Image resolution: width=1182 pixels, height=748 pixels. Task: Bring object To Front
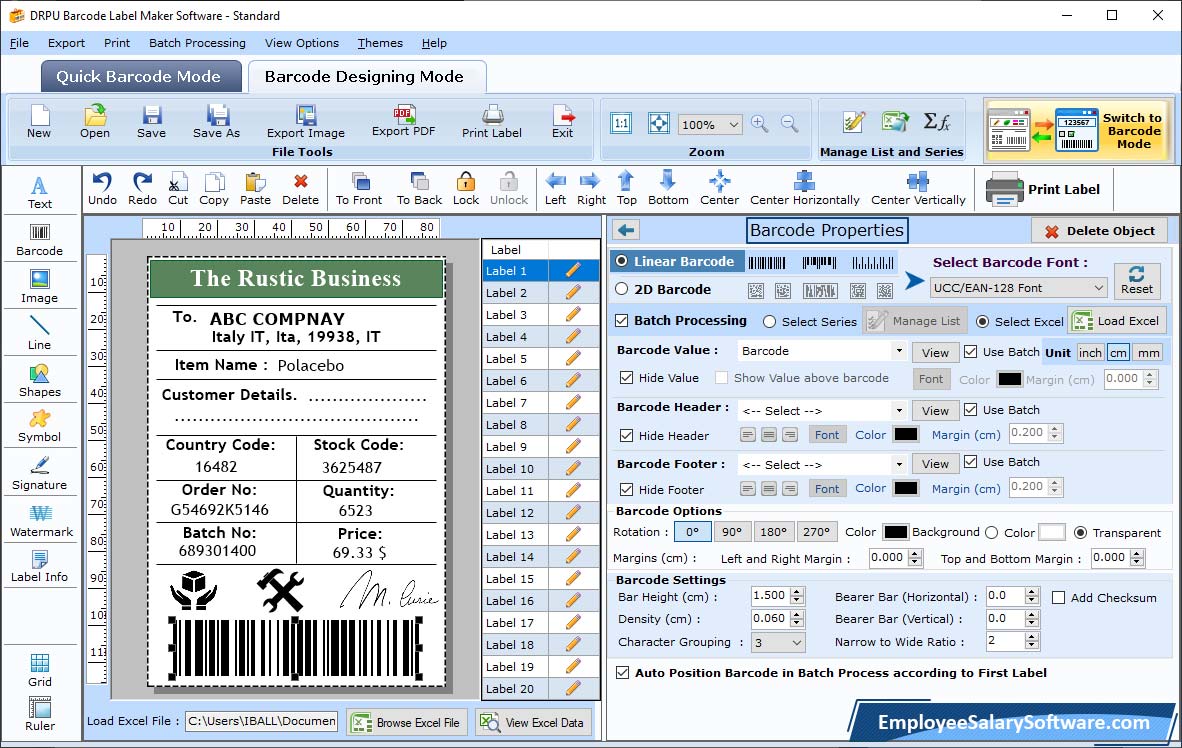359,189
